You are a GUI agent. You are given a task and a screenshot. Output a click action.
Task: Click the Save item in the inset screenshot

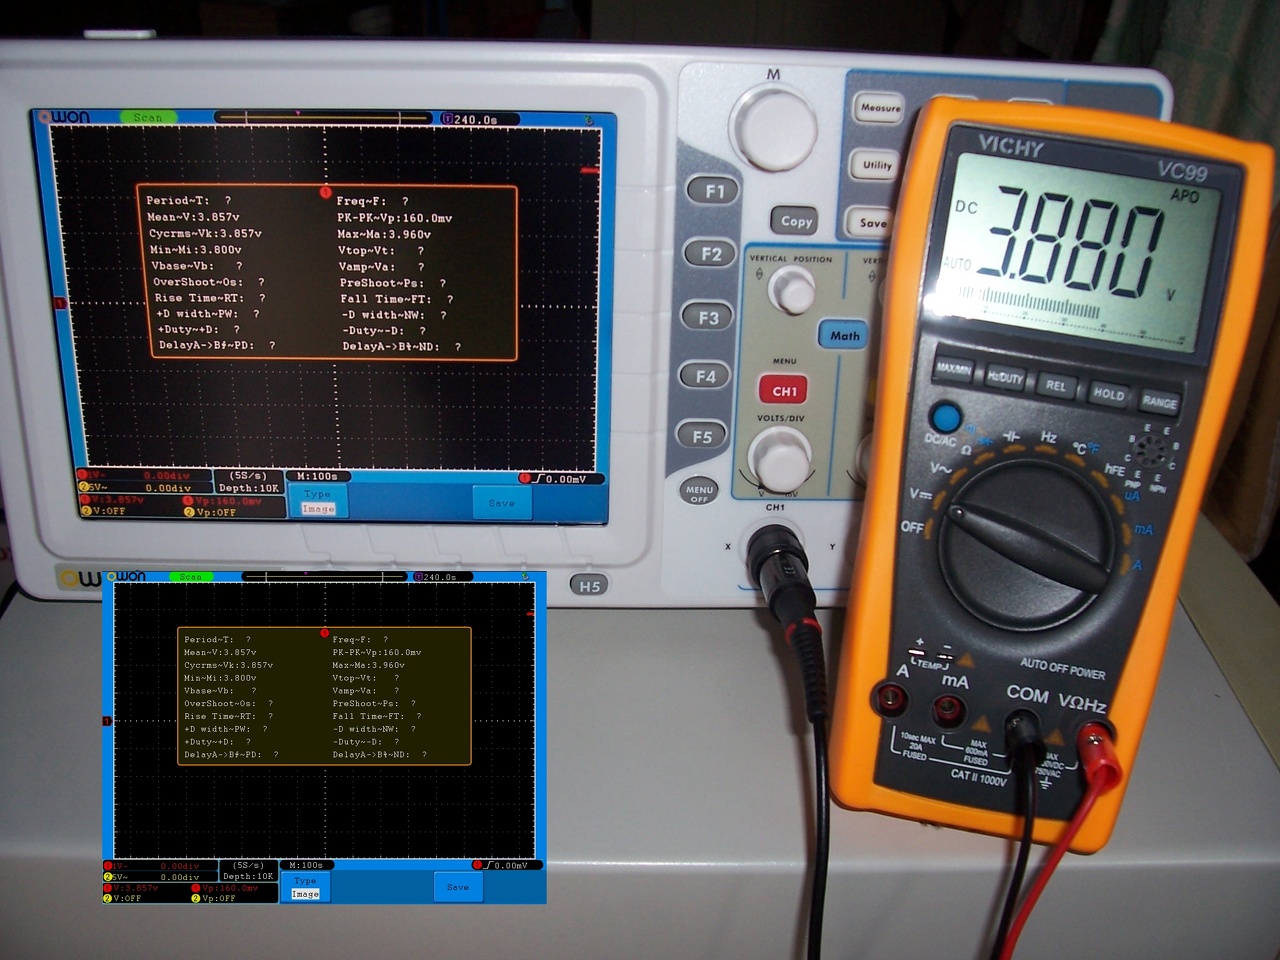pos(458,887)
